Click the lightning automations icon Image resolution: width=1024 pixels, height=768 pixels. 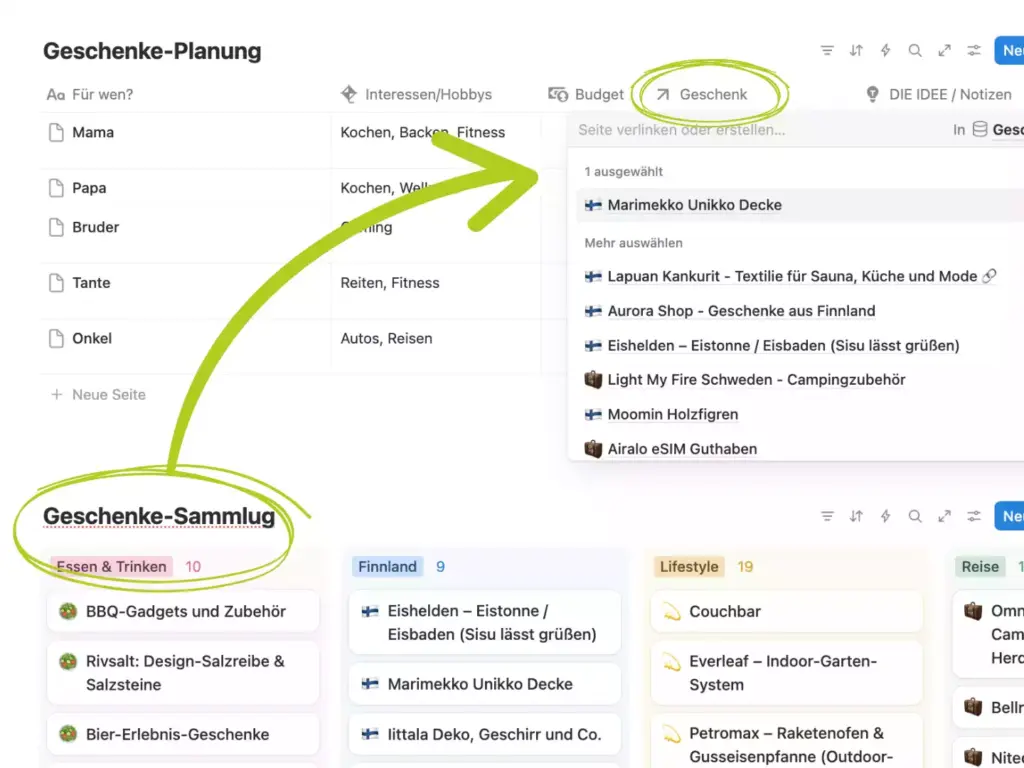885,50
